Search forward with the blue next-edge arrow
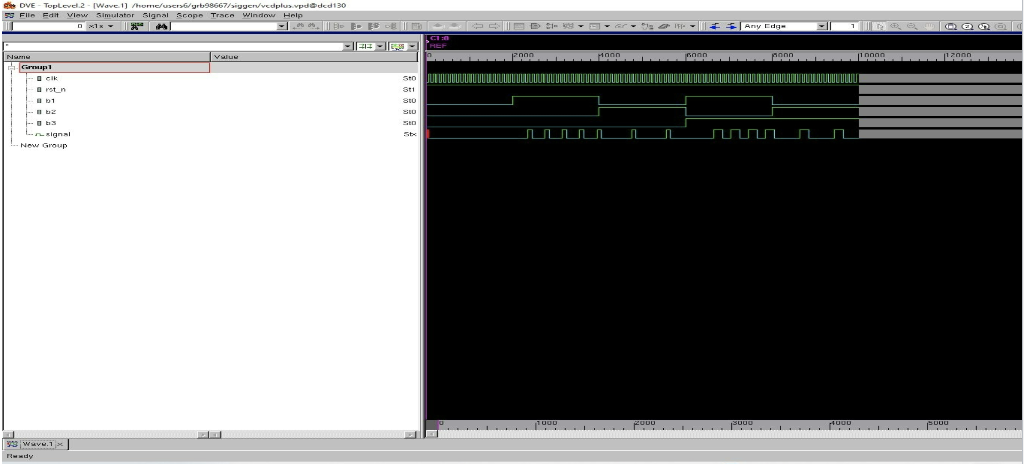The image size is (1024, 464). tap(731, 26)
